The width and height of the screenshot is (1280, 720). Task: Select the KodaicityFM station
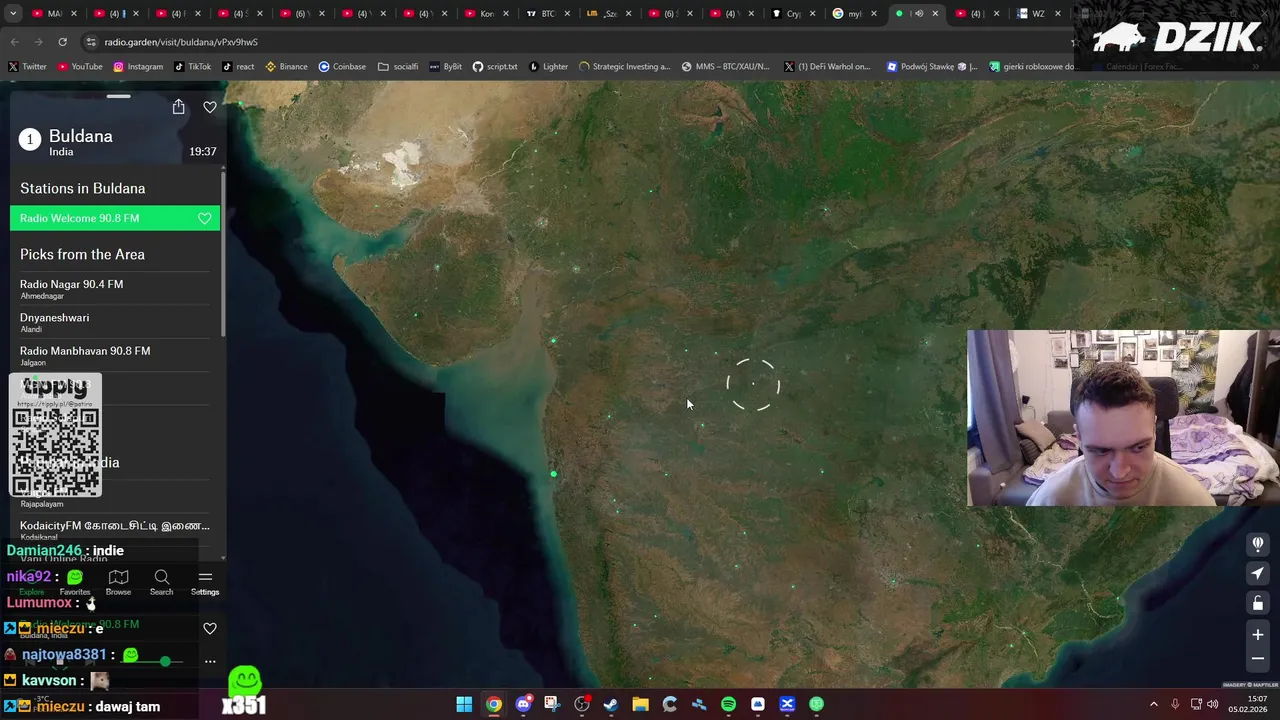[115, 530]
